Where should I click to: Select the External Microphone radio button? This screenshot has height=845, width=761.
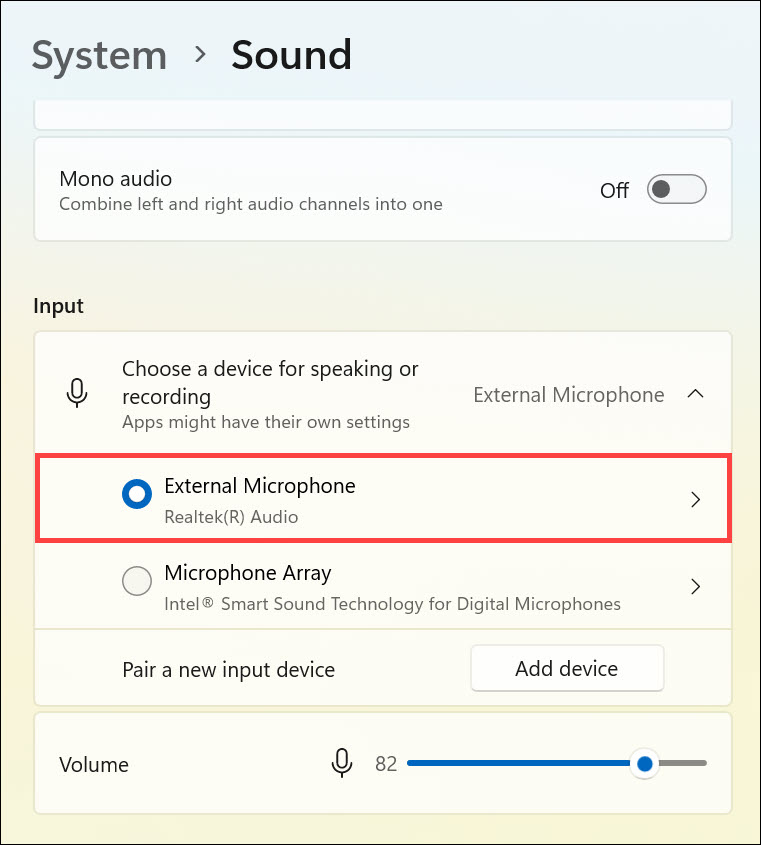[x=136, y=494]
